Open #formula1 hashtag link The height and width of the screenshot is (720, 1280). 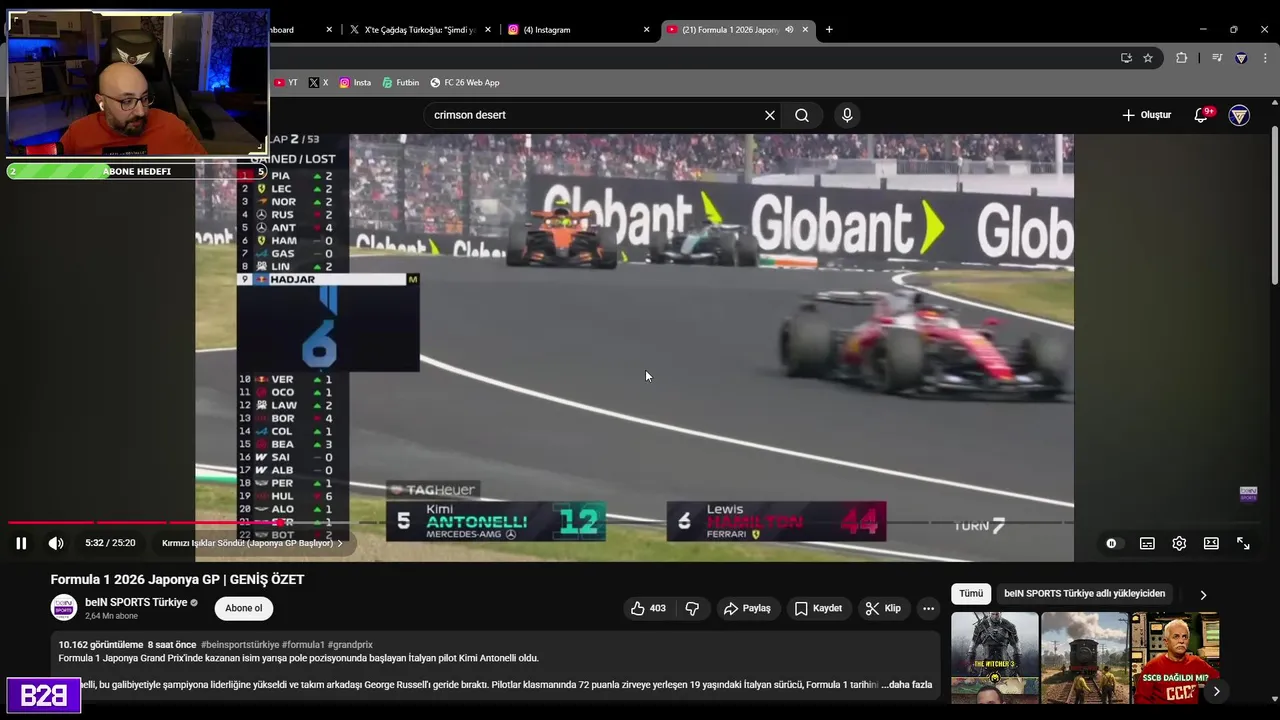point(304,645)
